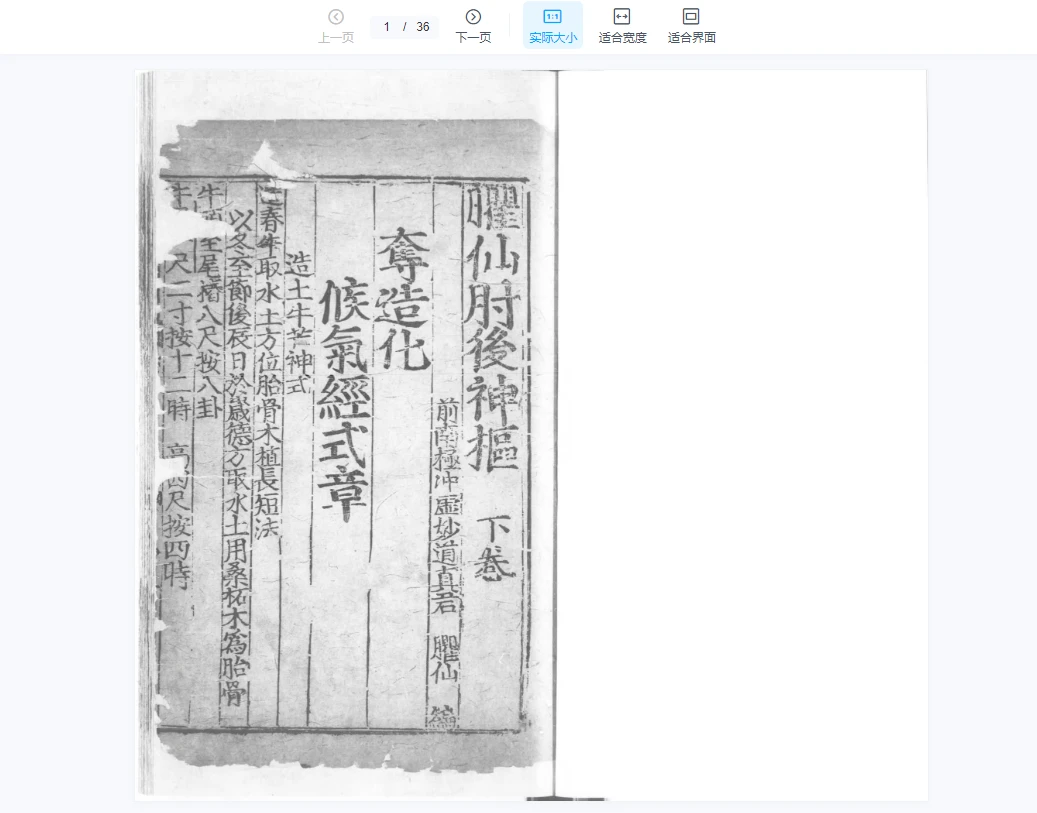Click the 上一页 label
This screenshot has width=1037, height=813.
coord(336,38)
